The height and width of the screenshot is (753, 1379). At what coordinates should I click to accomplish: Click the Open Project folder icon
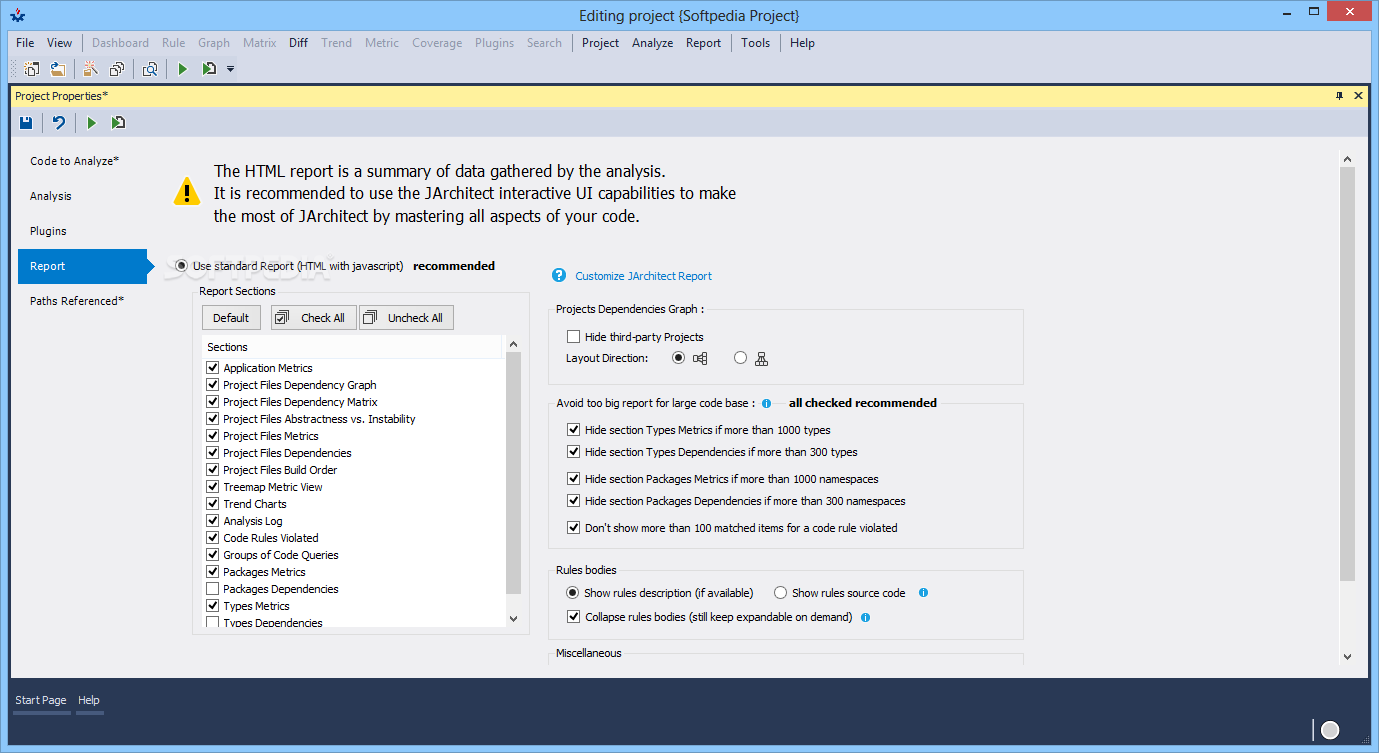[x=58, y=69]
